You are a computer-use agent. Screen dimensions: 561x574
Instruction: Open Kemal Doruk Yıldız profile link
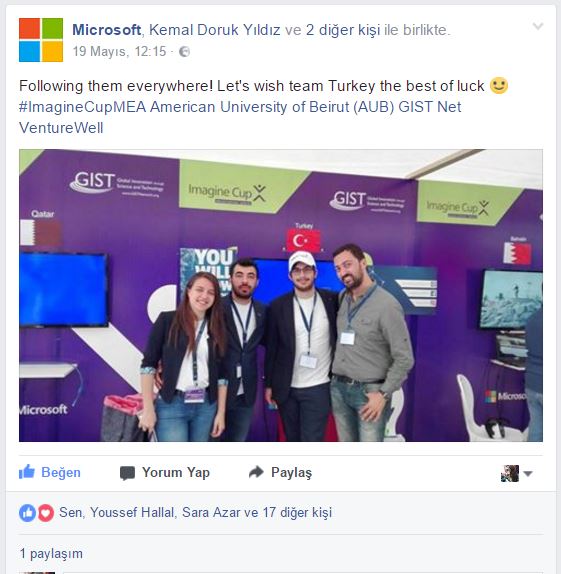(x=215, y=30)
